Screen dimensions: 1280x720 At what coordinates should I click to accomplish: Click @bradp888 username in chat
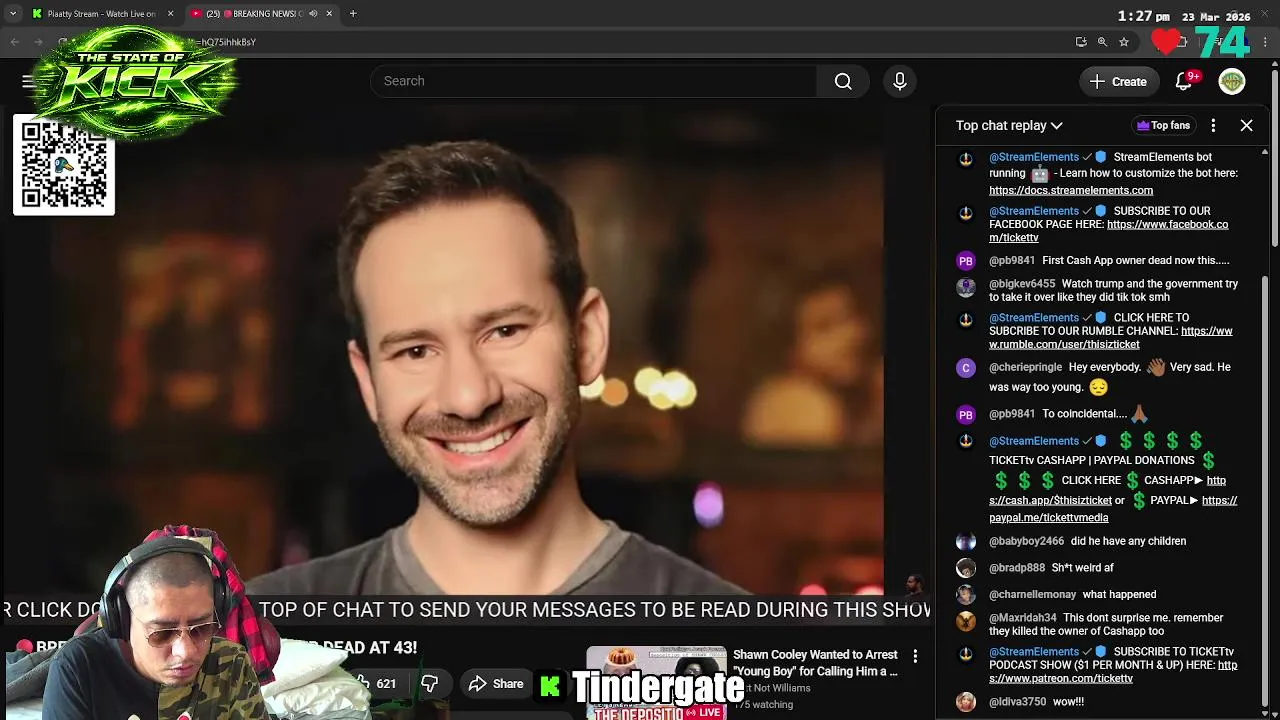[x=1016, y=568]
